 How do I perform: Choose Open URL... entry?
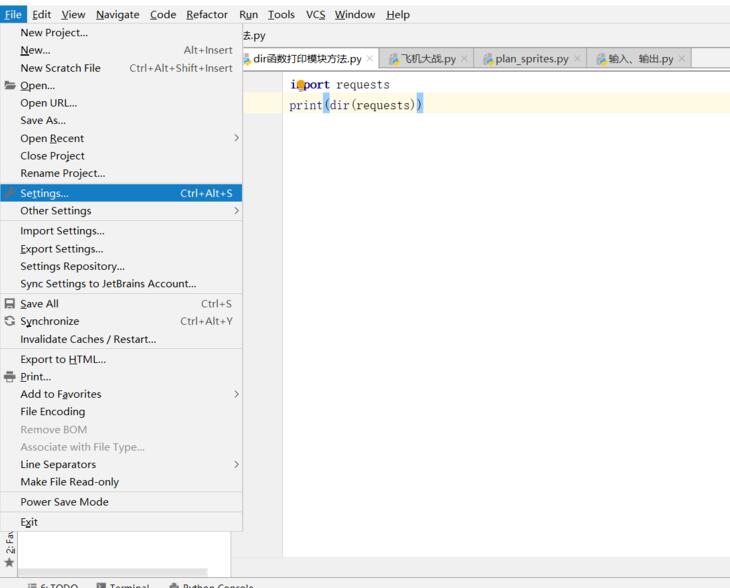tap(121, 103)
